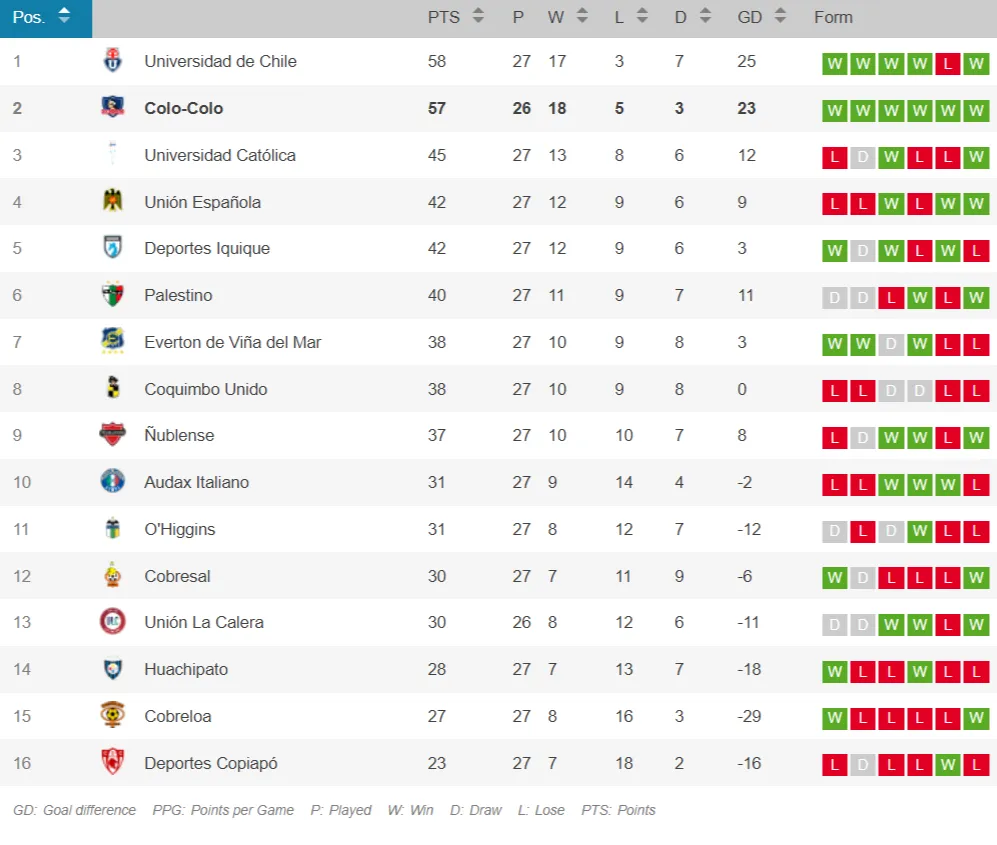Click the Universidad de Chile club crest
This screenshot has height=845, width=997.
[x=113, y=61]
